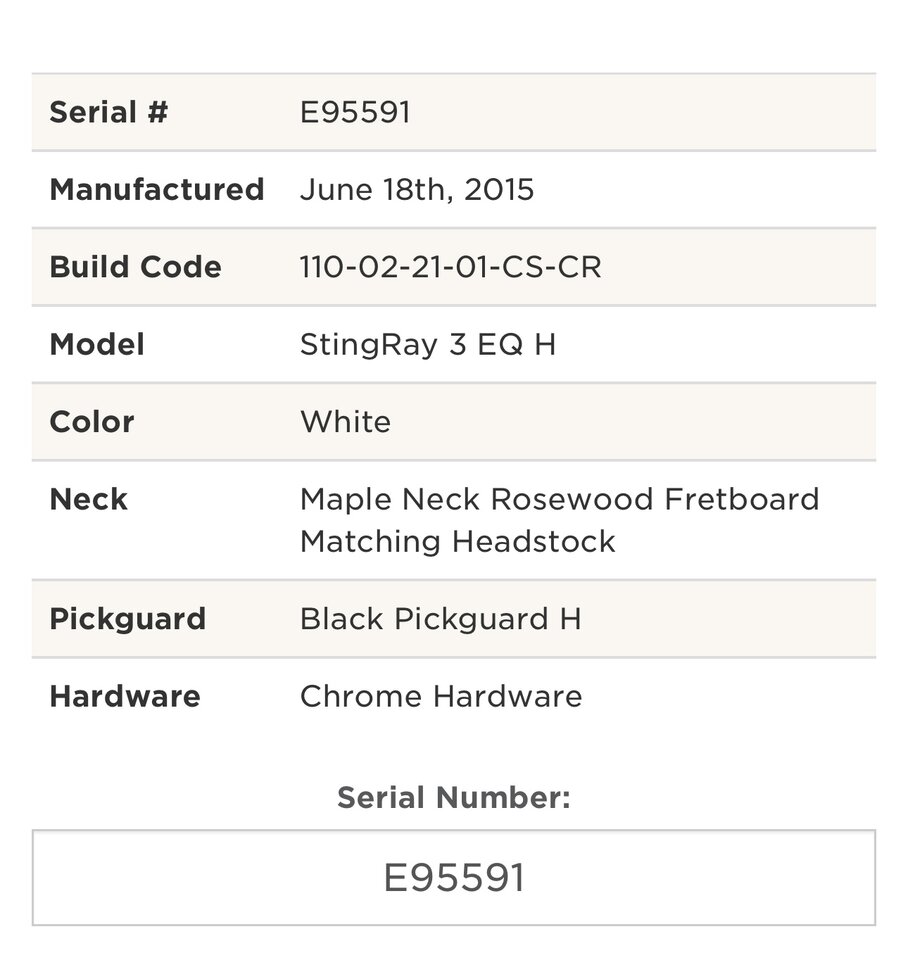Click the White color value
This screenshot has width=908, height=960.
(345, 422)
